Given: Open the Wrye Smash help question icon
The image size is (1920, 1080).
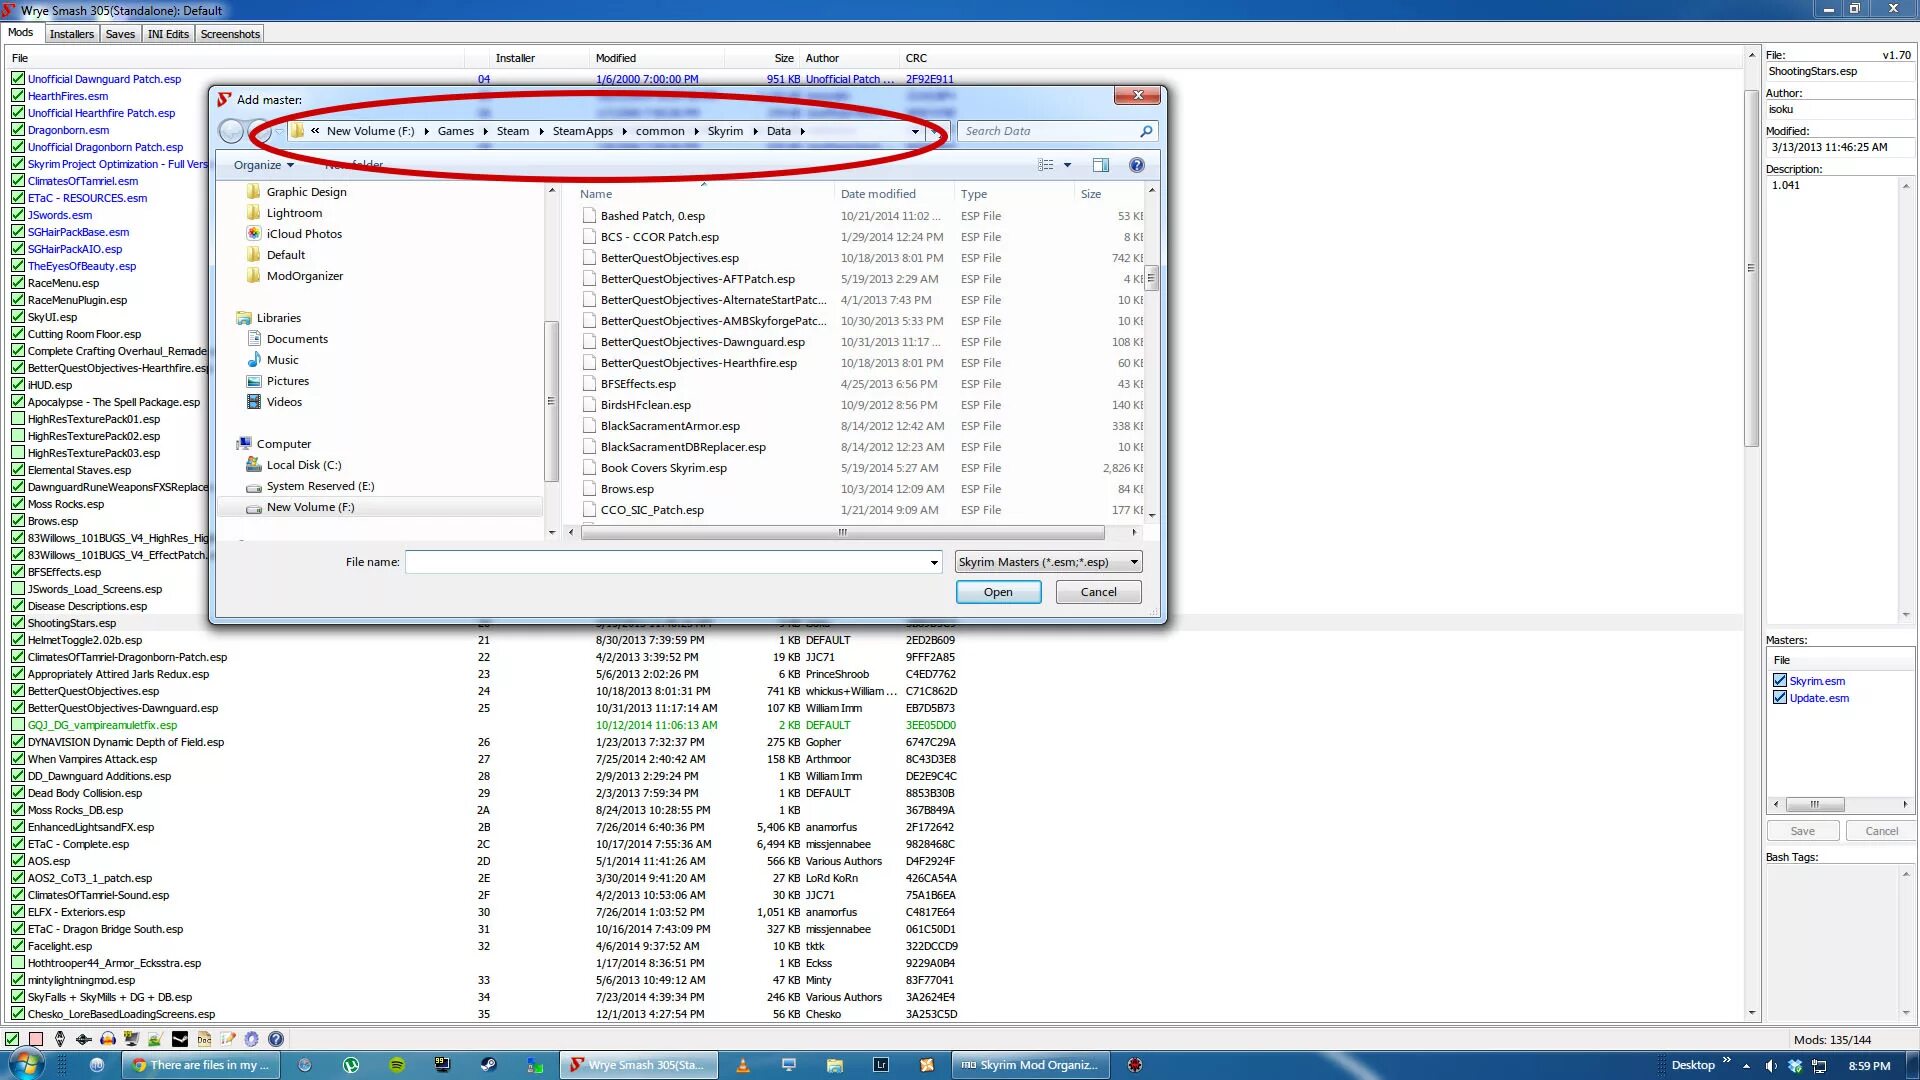Looking at the screenshot, I should pos(276,1039).
